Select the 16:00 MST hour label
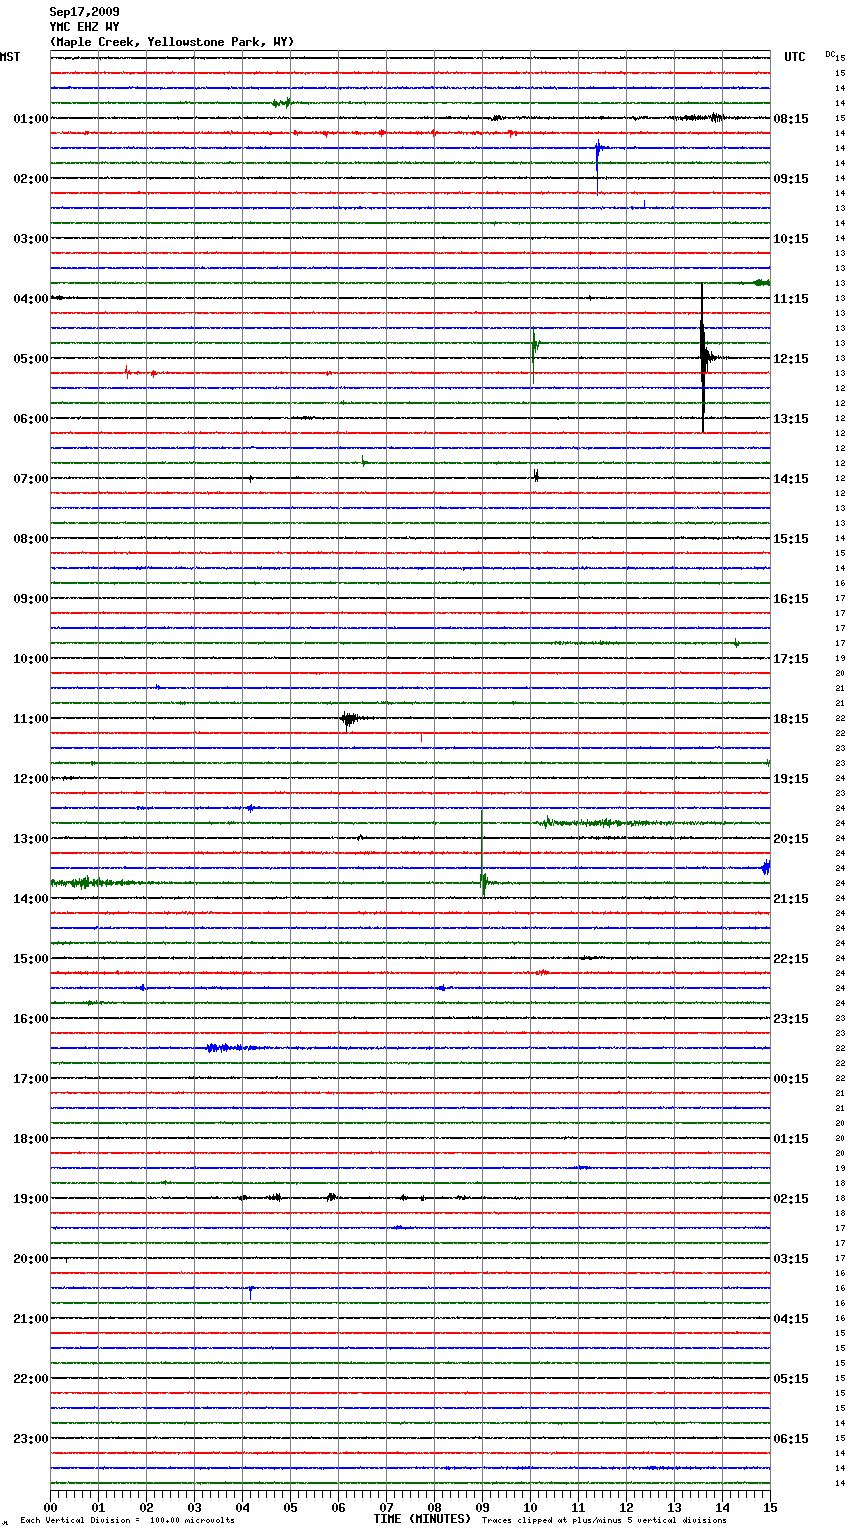Screen dimensions: 850x1534 click(31, 1019)
